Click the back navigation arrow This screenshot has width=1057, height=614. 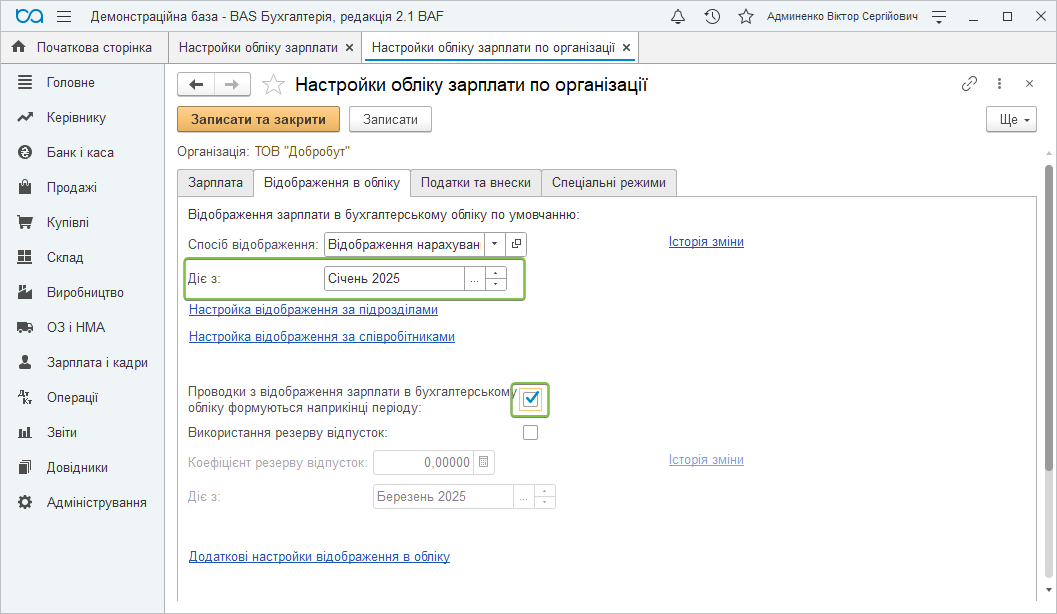click(196, 85)
